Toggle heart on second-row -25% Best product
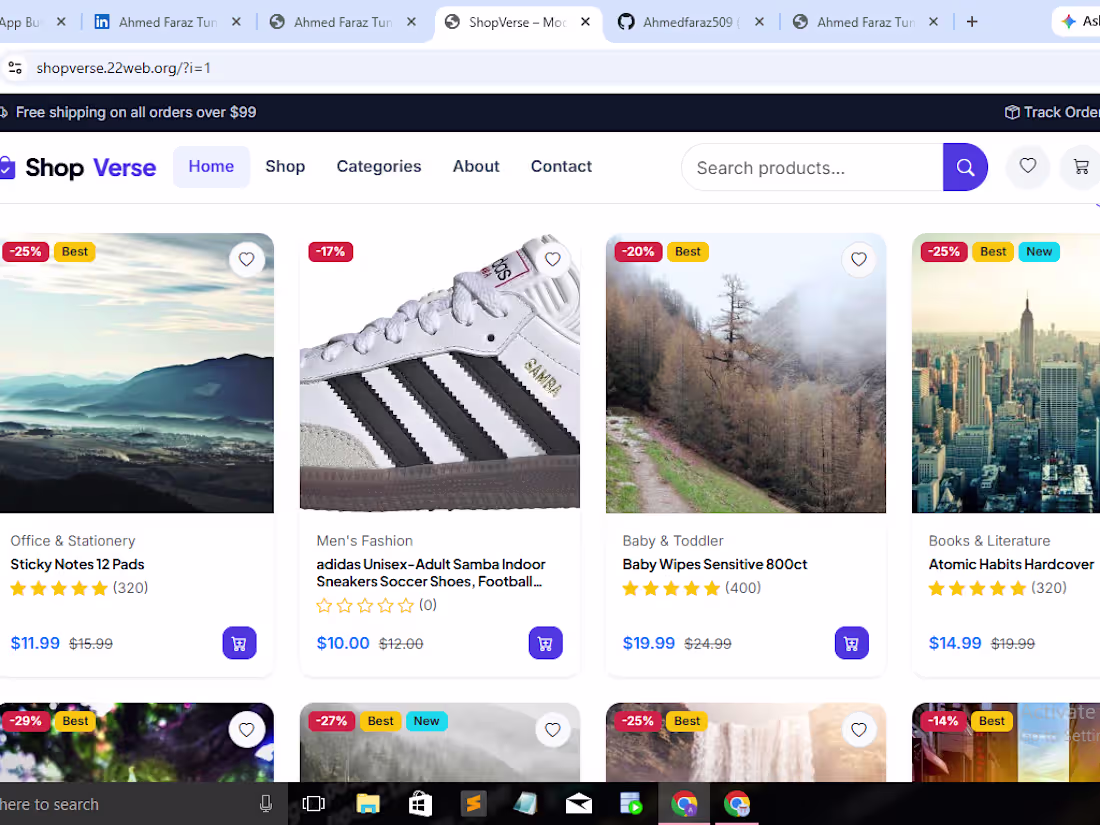1100x825 pixels. 859,730
